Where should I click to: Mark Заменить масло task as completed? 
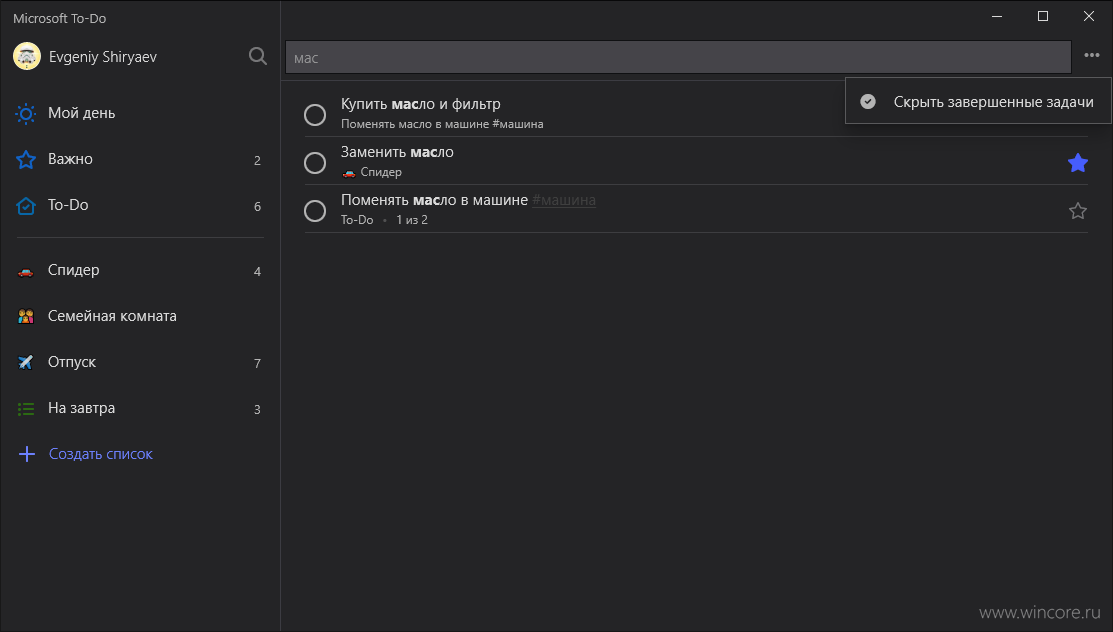coord(314,163)
